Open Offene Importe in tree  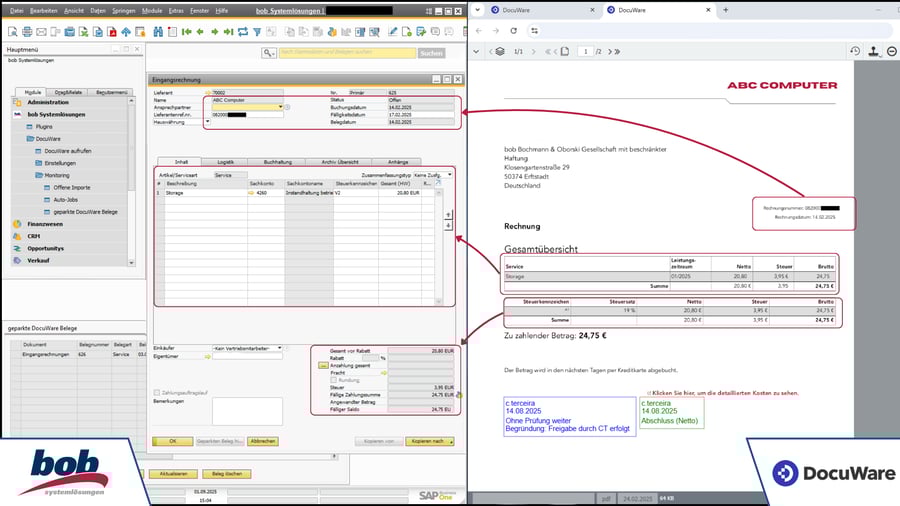pos(72,188)
